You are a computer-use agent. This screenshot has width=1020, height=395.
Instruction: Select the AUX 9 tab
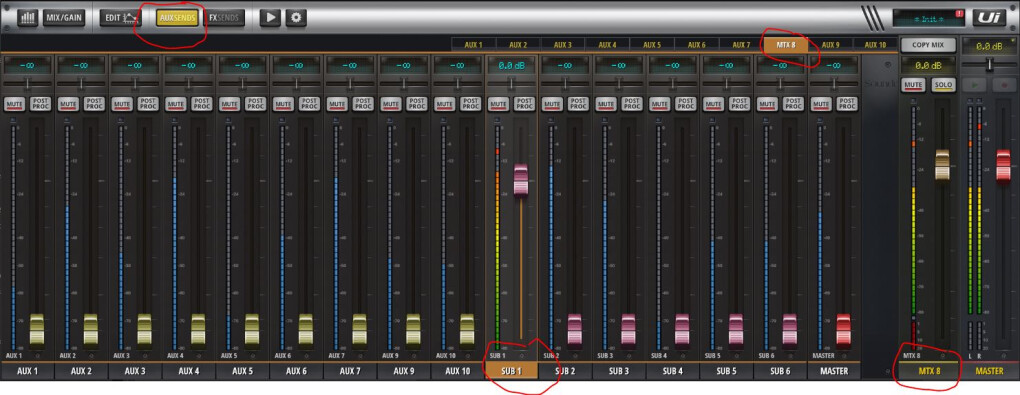(x=830, y=45)
